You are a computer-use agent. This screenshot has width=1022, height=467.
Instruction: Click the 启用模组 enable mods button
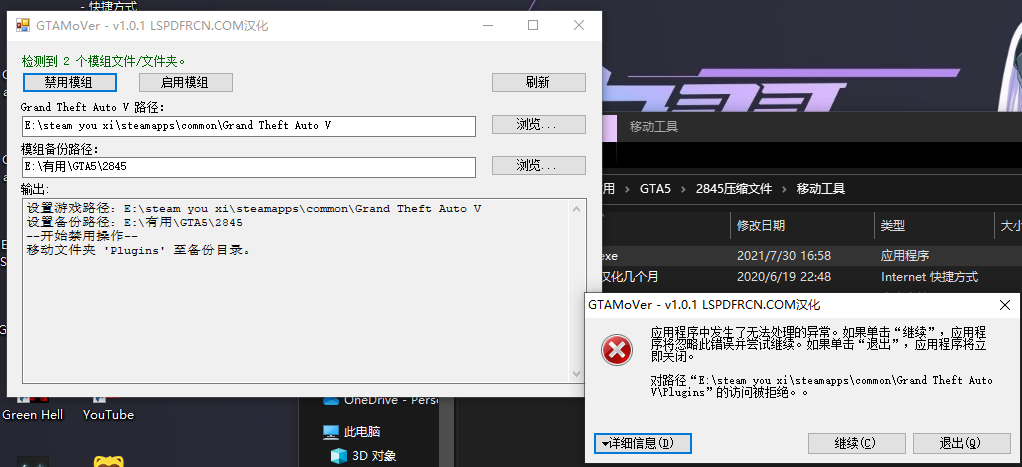pyautogui.click(x=185, y=82)
